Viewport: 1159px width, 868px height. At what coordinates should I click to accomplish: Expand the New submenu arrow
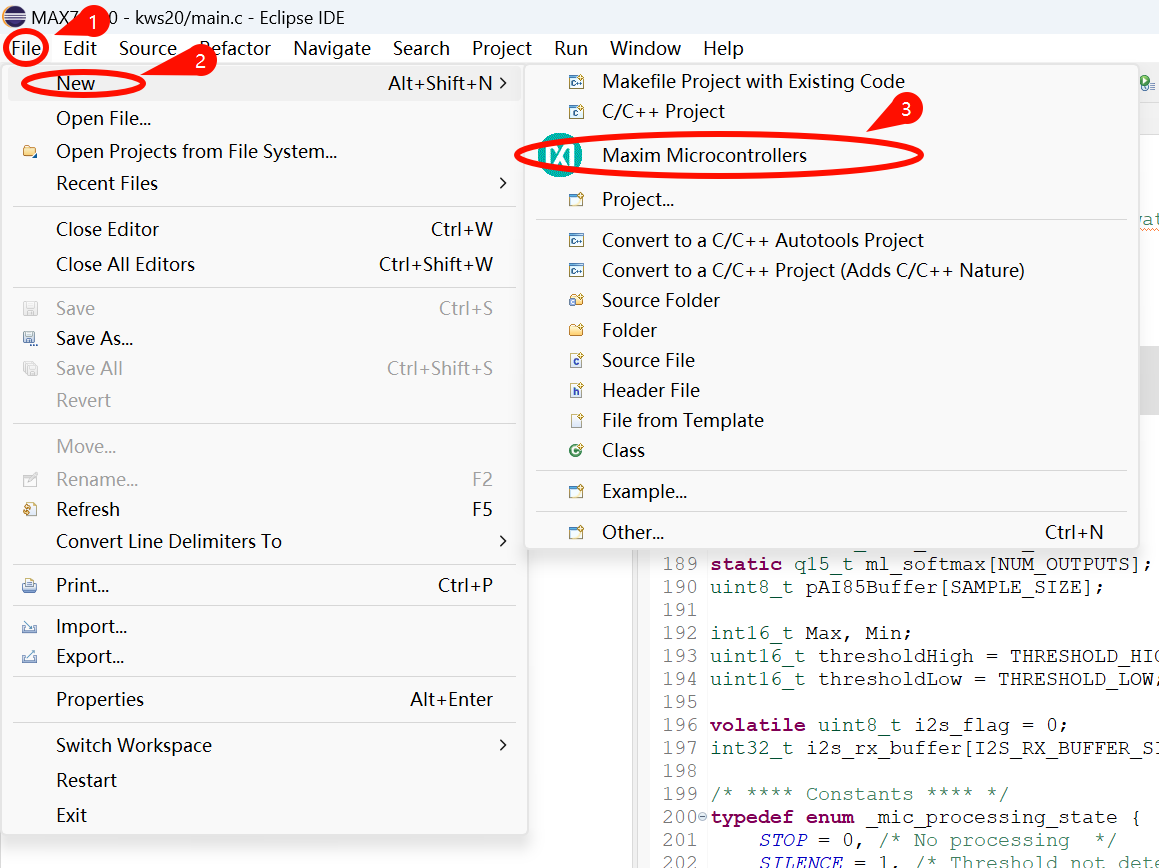point(503,83)
